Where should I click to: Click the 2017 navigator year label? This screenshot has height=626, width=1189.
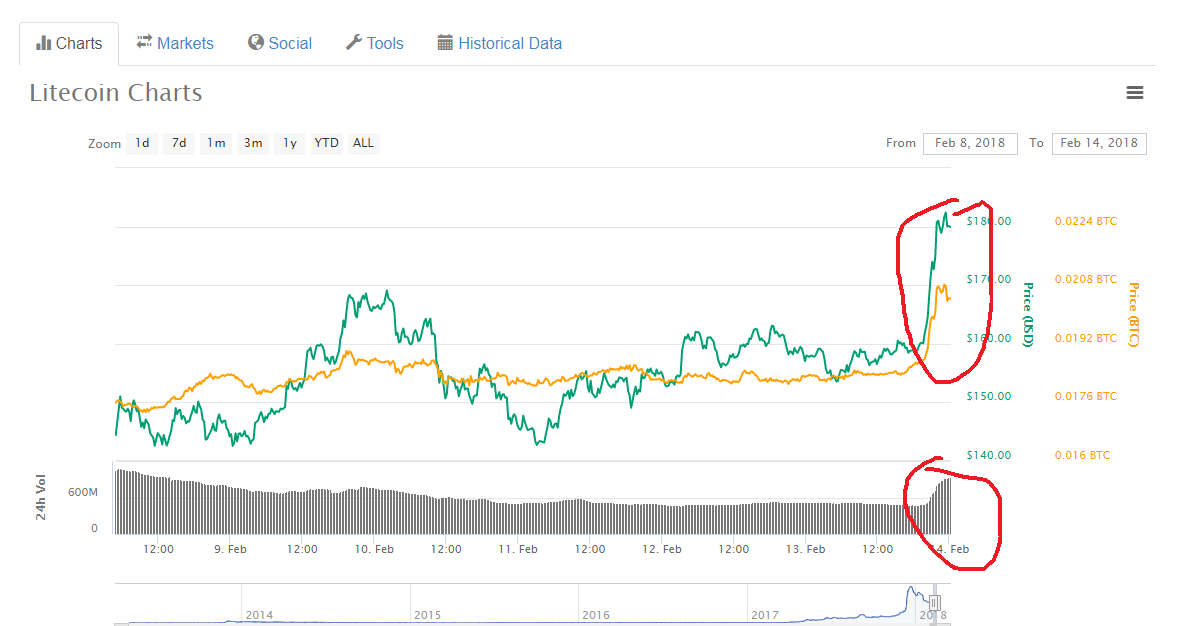click(764, 615)
